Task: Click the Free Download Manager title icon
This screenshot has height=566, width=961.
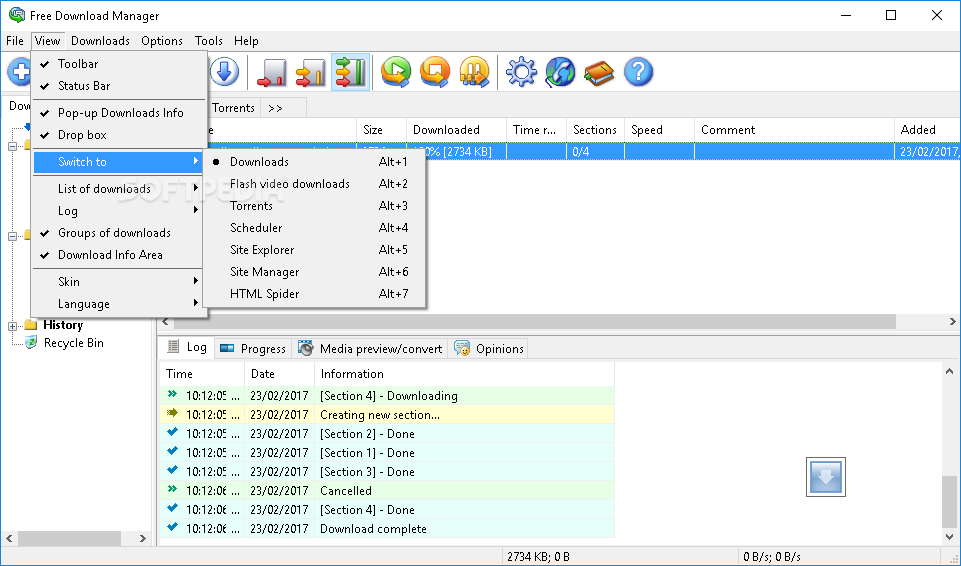Action: pyautogui.click(x=17, y=15)
